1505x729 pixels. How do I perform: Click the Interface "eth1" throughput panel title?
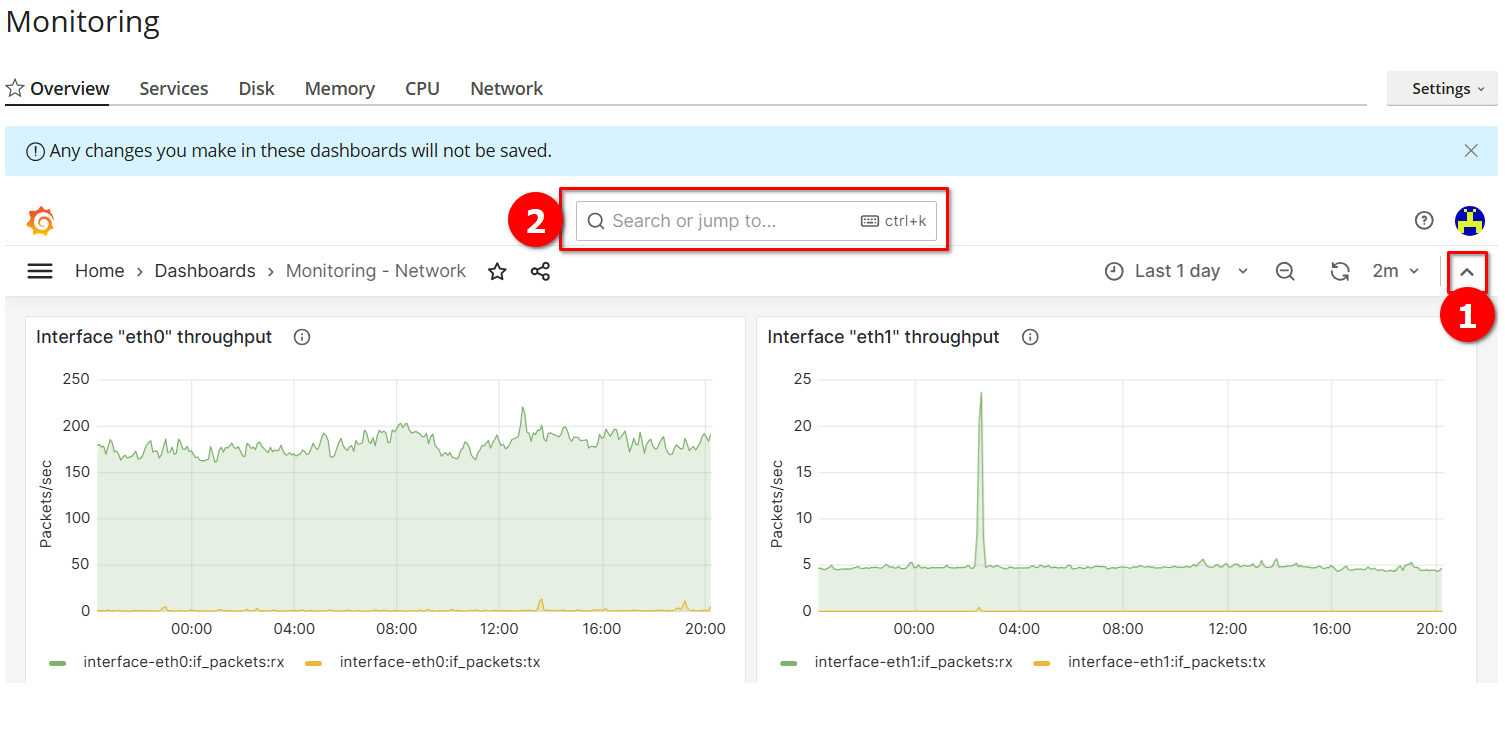(884, 337)
